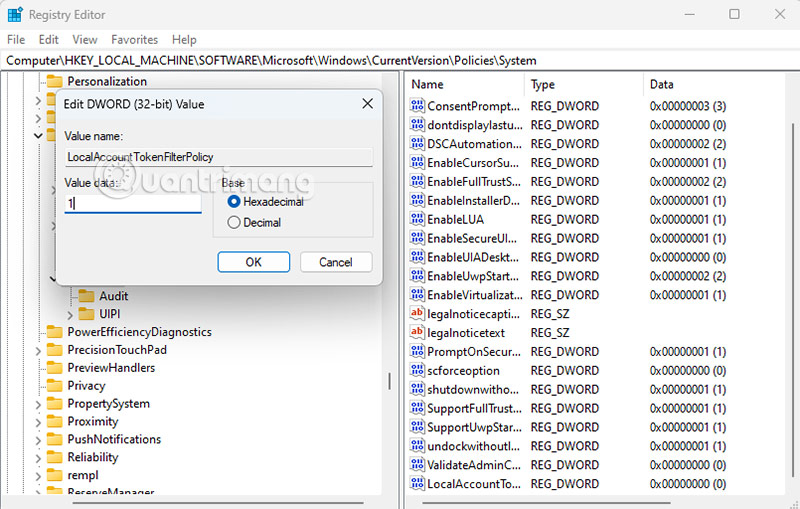The width and height of the screenshot is (800, 509).
Task: Open the View menu
Action: [x=85, y=40]
